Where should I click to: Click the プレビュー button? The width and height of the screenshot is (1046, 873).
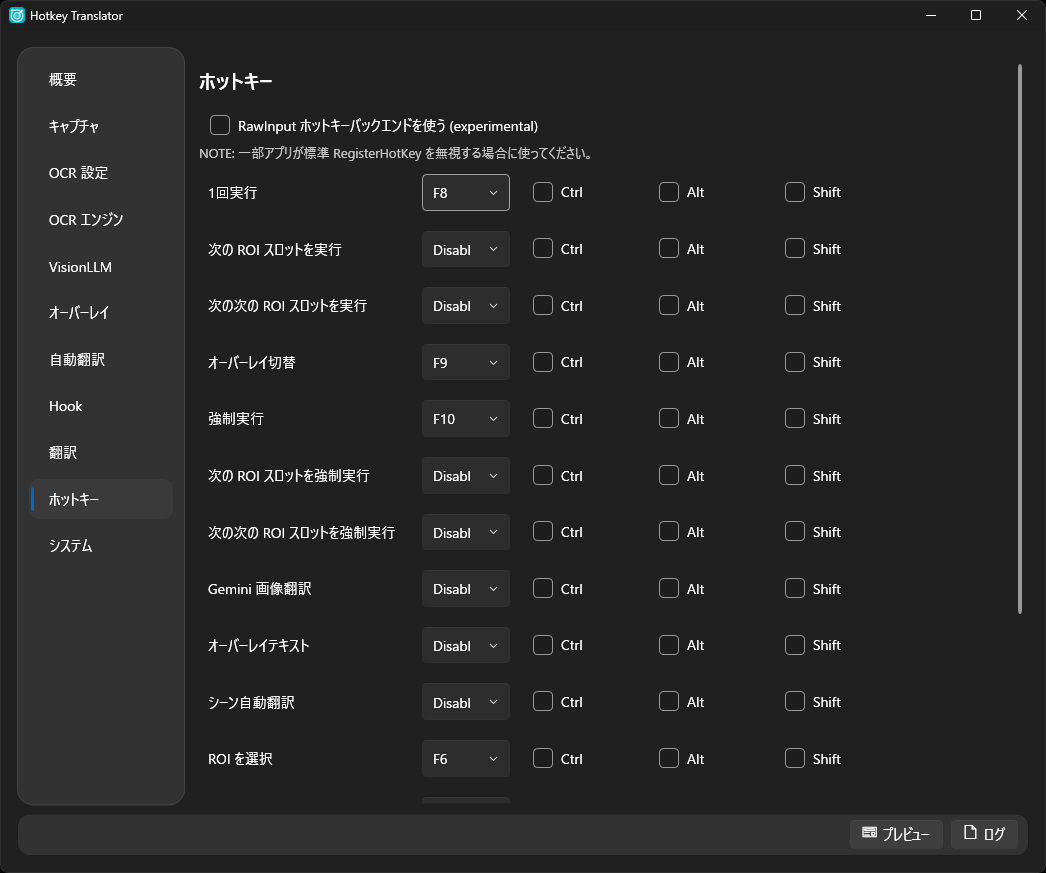(x=896, y=834)
